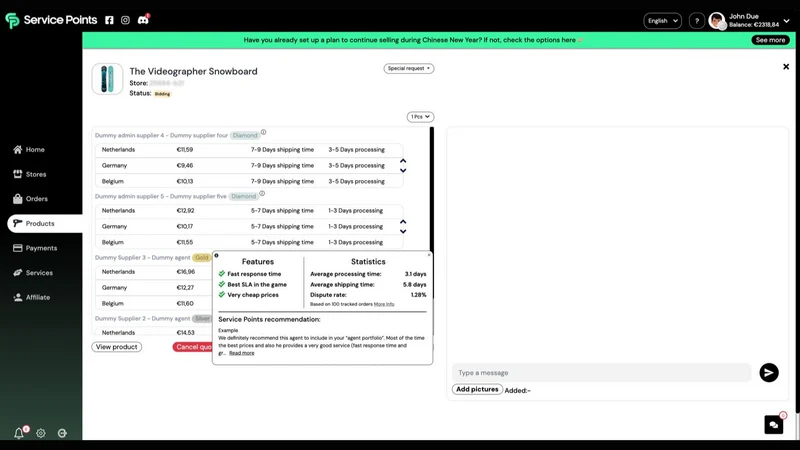The image size is (800, 450).
Task: Select Germany €9,46 row
Action: coord(249,165)
